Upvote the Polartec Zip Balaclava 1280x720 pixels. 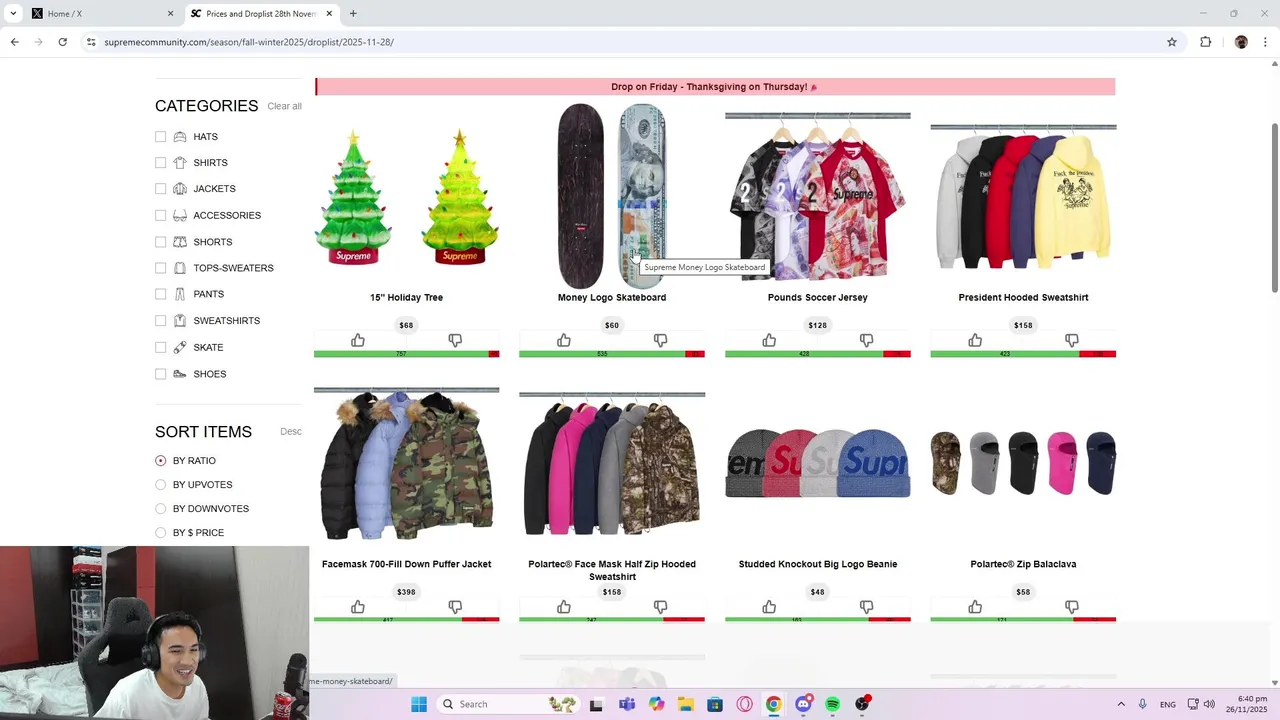[975, 607]
